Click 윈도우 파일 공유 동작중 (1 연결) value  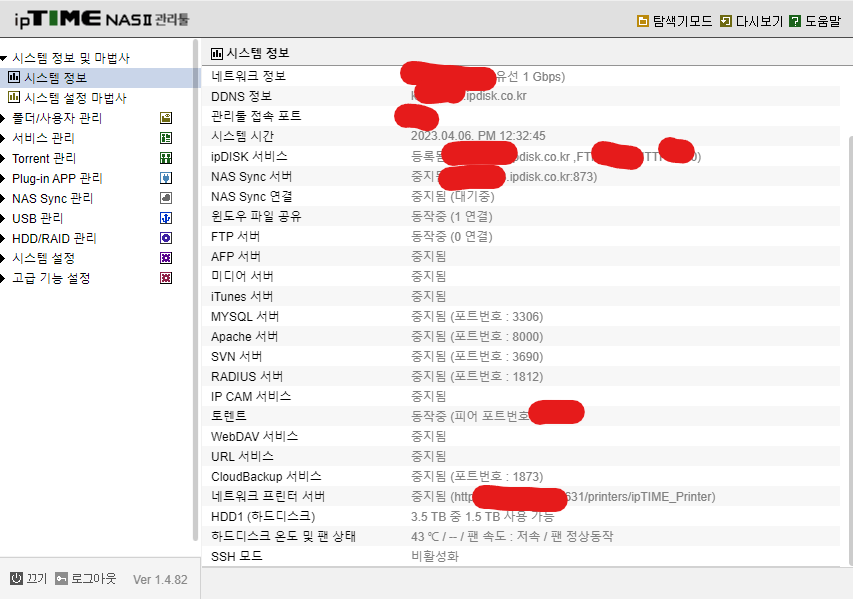coord(452,217)
